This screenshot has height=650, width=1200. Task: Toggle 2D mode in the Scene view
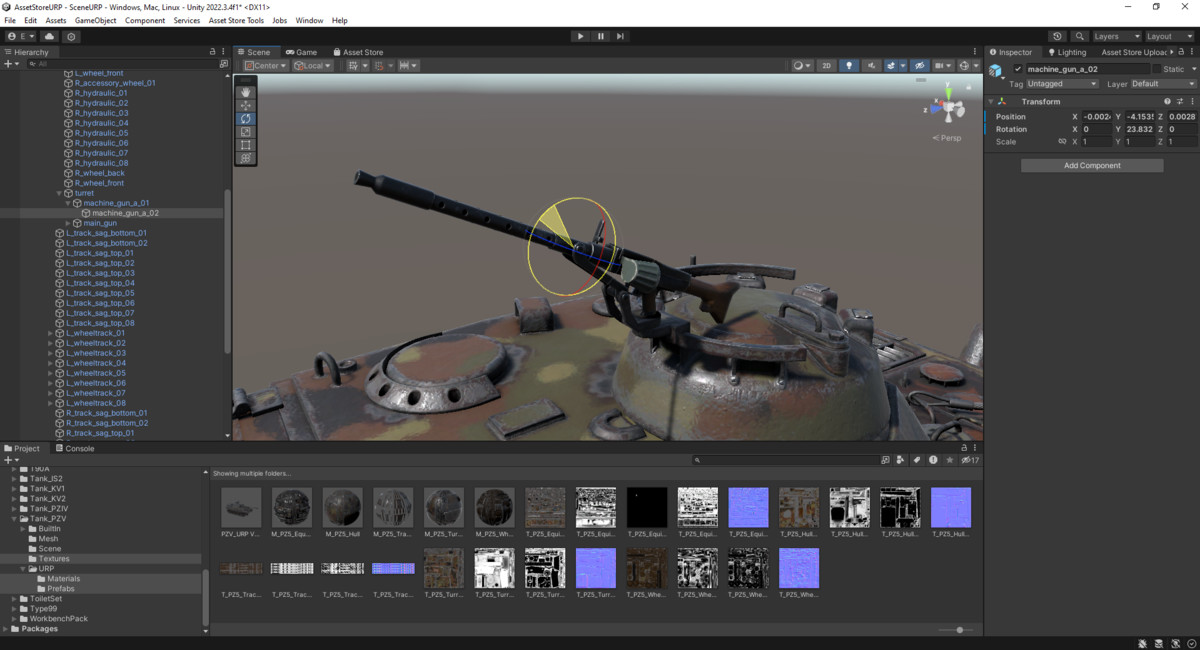(x=826, y=64)
